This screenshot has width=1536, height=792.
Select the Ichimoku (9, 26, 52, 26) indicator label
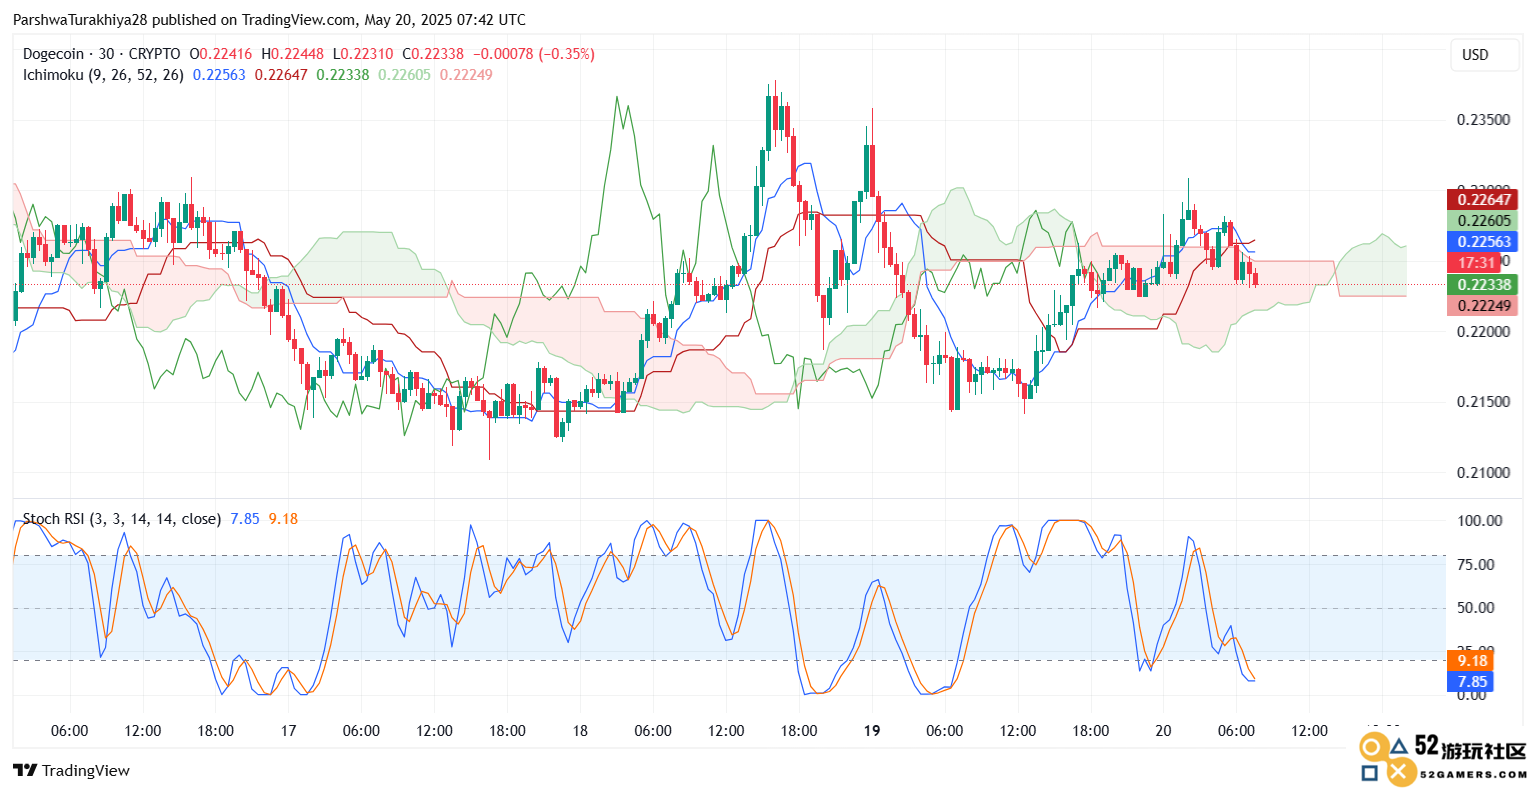(103, 74)
